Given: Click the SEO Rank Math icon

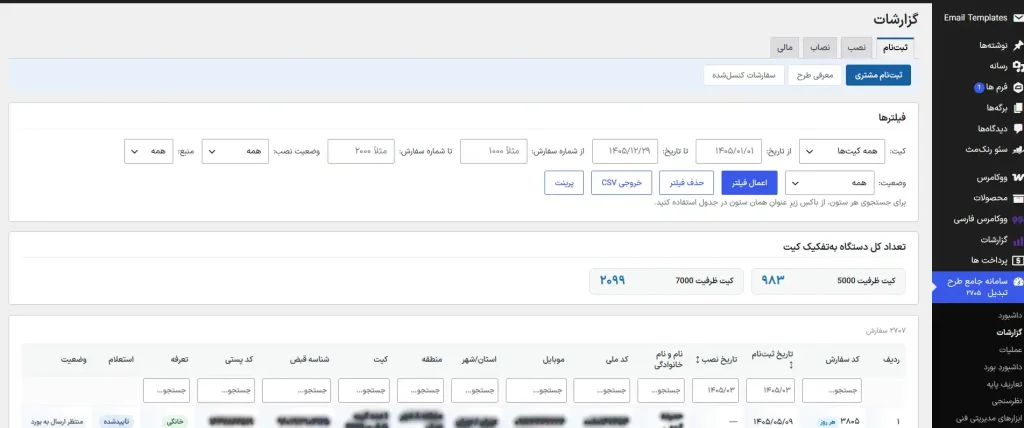Looking at the screenshot, I should [1017, 150].
